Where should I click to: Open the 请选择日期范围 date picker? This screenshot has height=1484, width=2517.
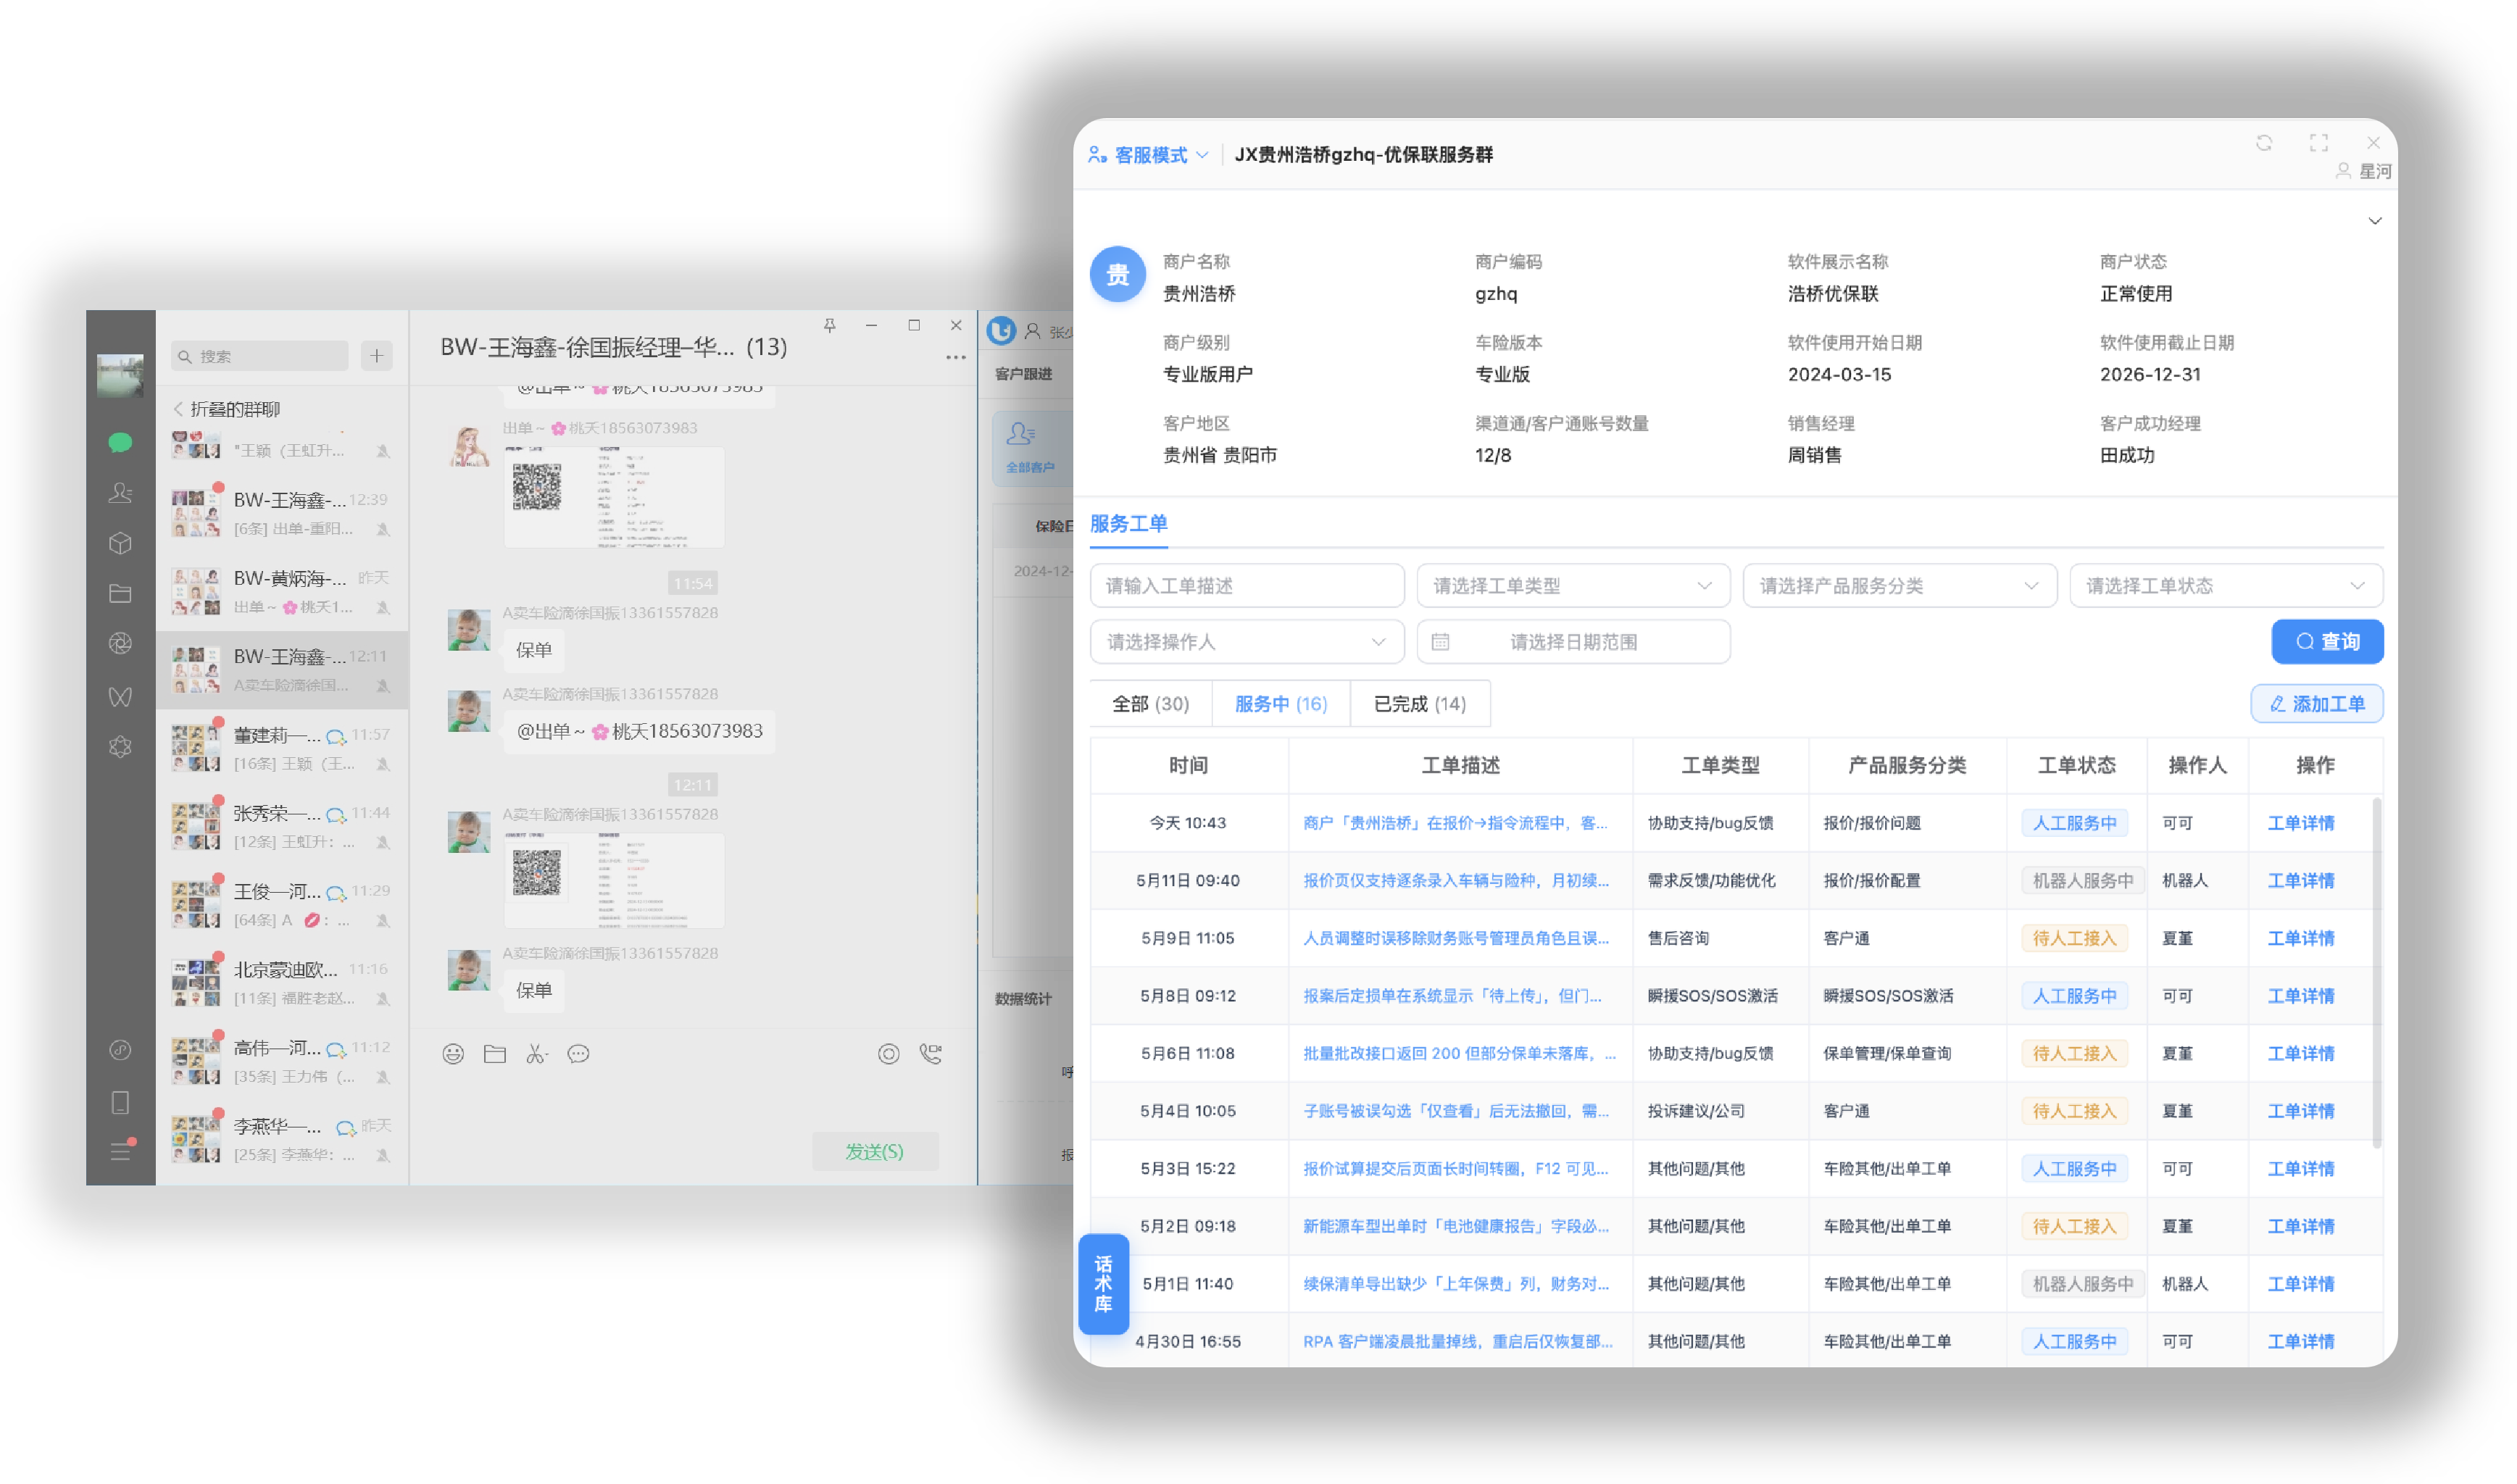tap(1573, 642)
